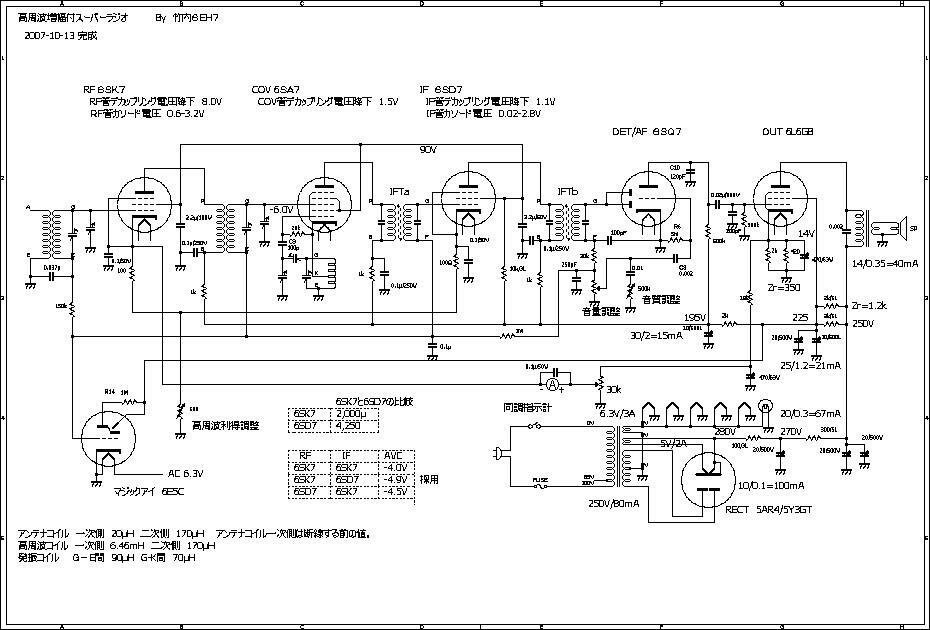Click the 6SA7 converter tube symbol

click(x=324, y=204)
